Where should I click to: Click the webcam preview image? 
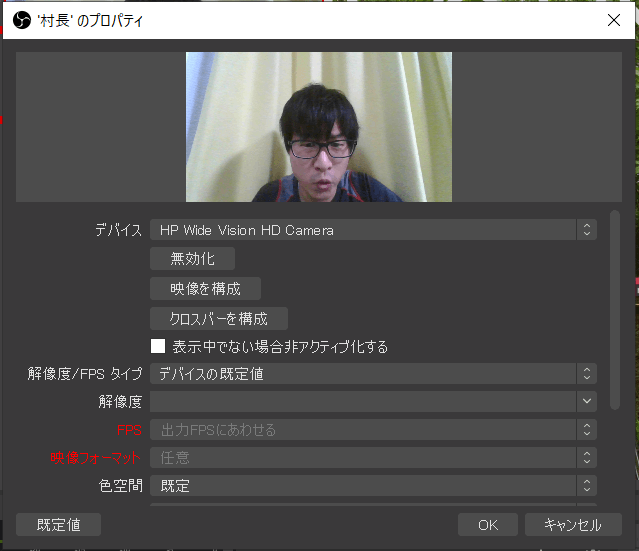(x=319, y=127)
